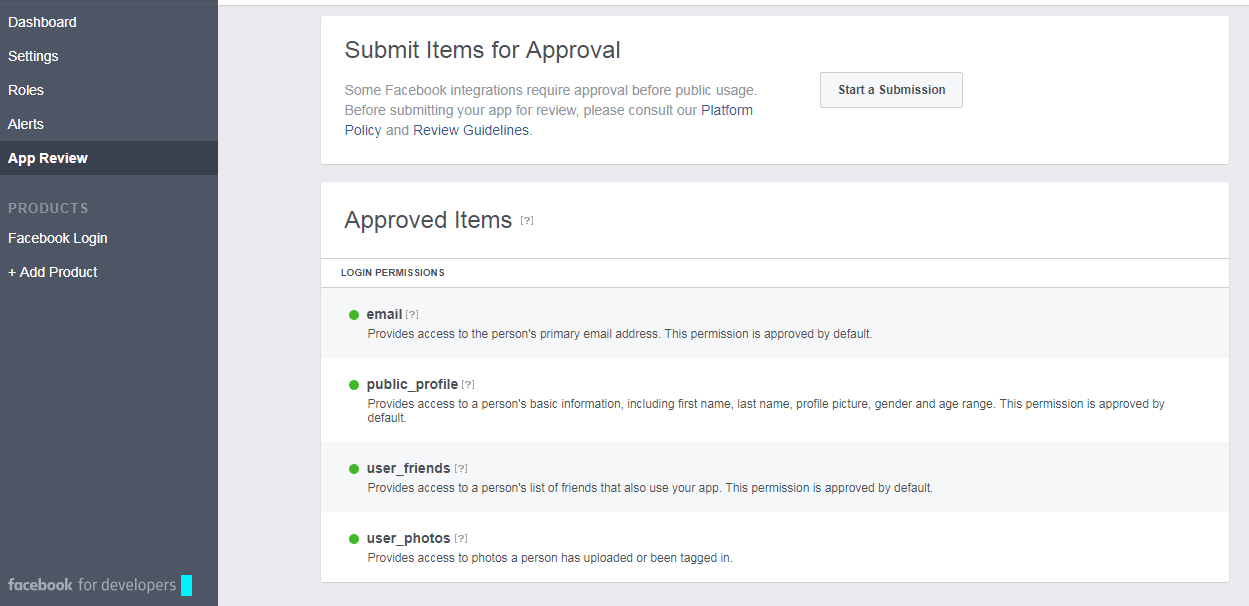This screenshot has height=606, width=1249.
Task: Click green status dot for email
Action: [354, 315]
